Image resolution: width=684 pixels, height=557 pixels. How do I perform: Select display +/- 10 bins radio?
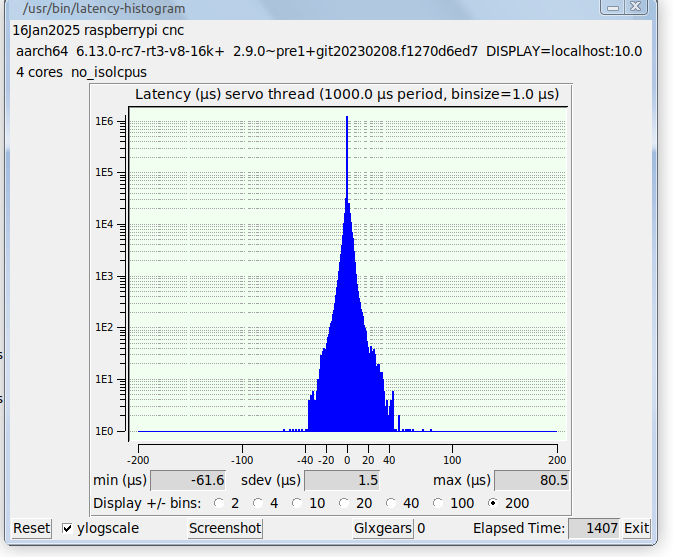pos(297,503)
